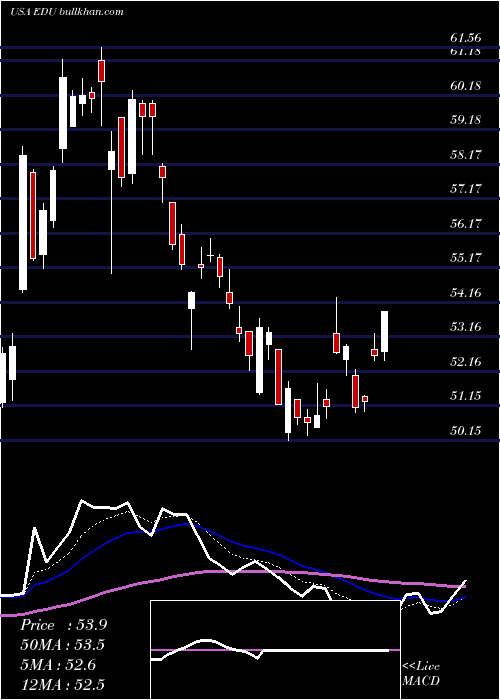Click the 'Price : 53.9' readout
This screenshot has height=700, width=500.
pyautogui.click(x=63, y=625)
